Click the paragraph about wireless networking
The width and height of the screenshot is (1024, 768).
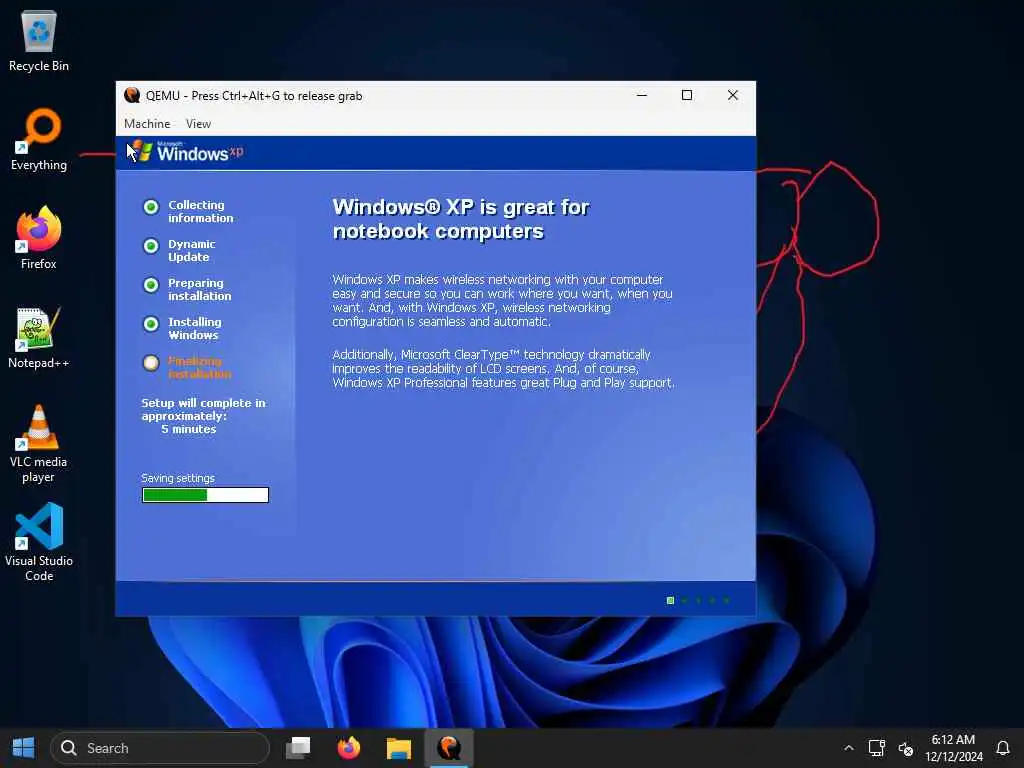[x=502, y=300]
